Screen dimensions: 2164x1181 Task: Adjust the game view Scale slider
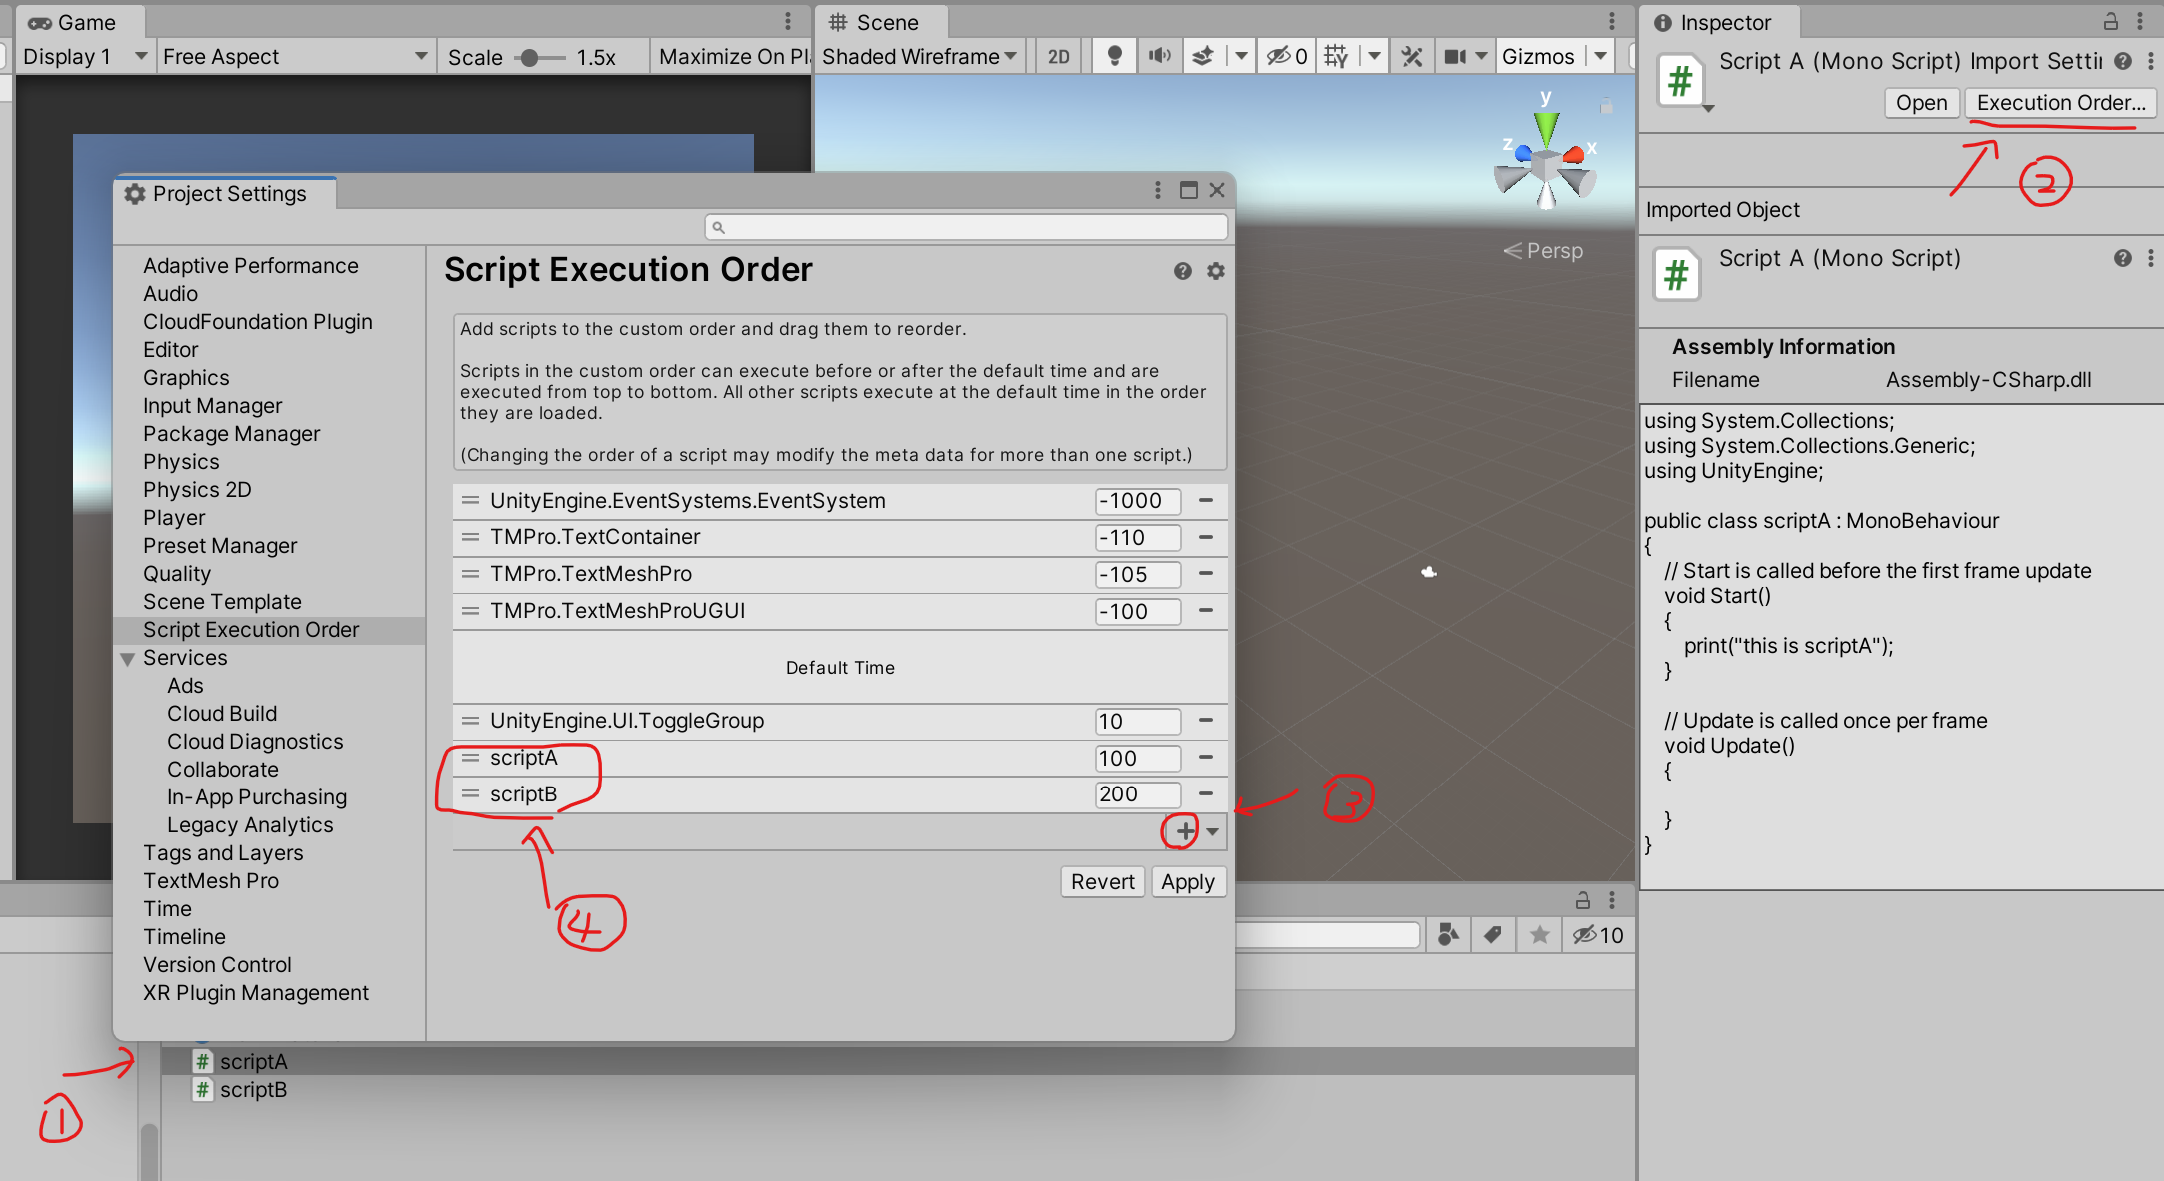(531, 58)
